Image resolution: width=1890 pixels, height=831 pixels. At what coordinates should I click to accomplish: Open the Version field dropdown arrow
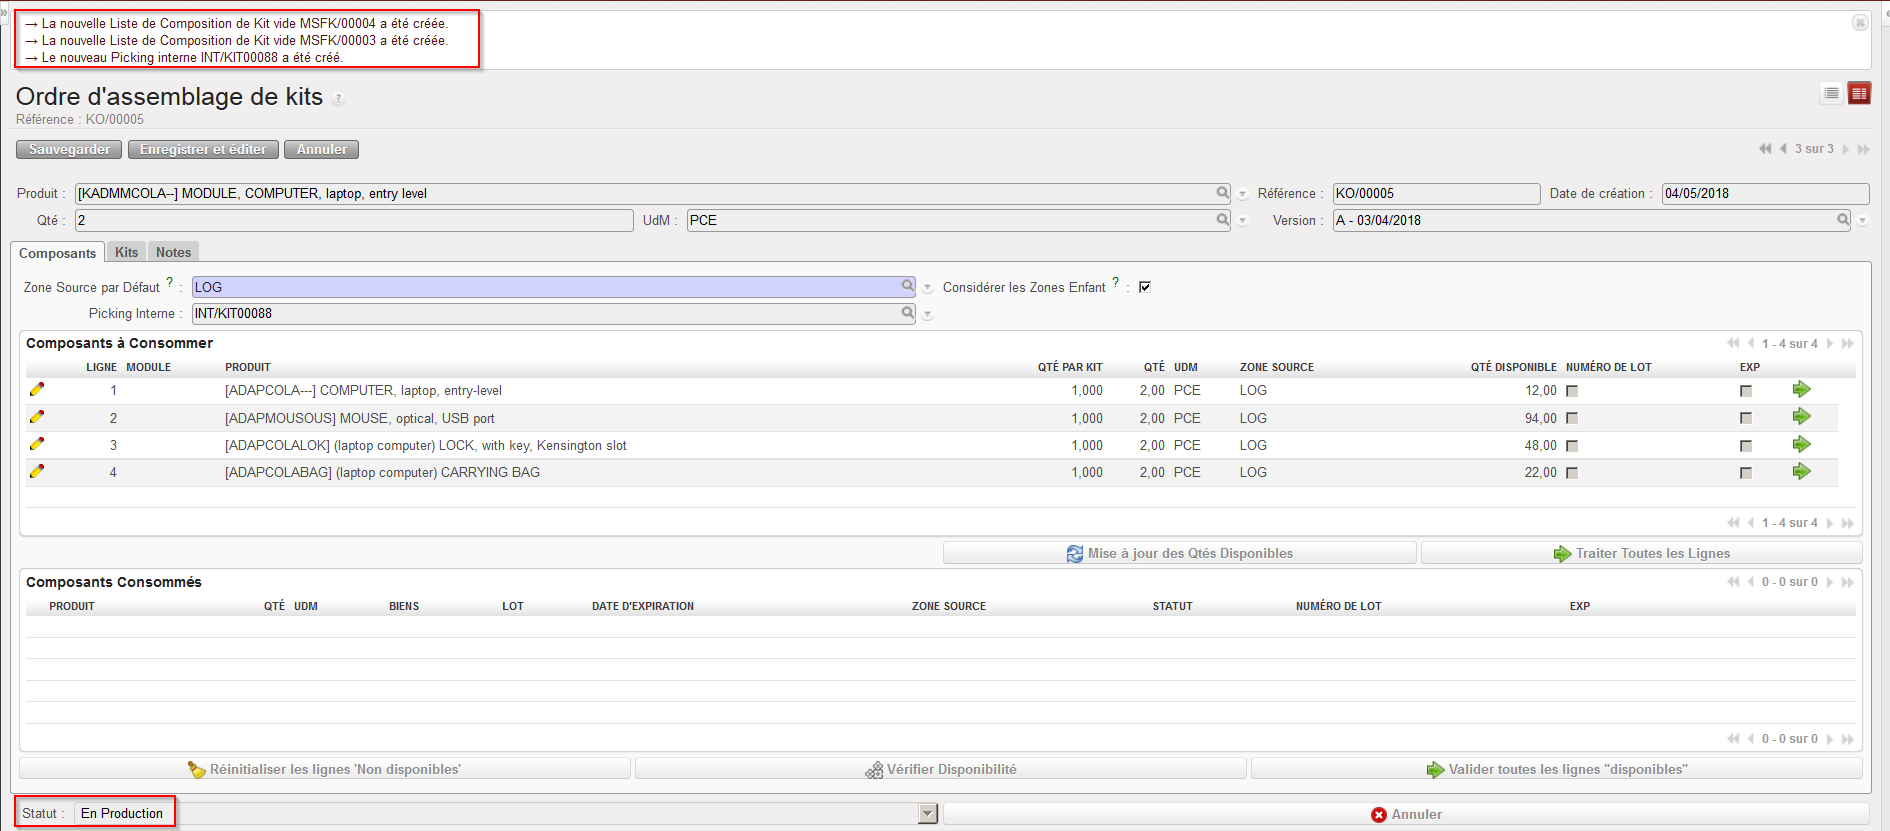tap(1862, 221)
